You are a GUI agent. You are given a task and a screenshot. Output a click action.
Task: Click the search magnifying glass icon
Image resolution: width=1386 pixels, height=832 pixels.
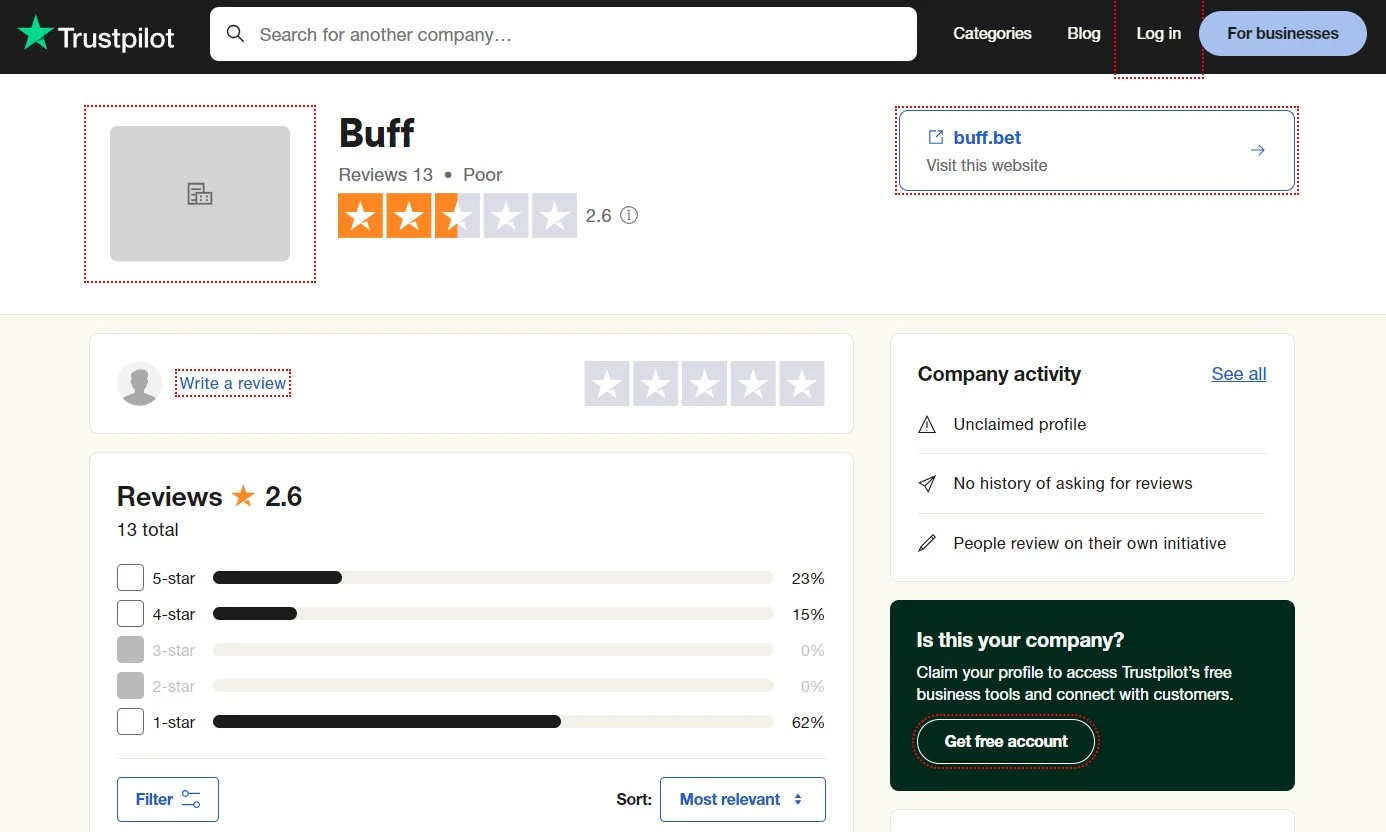pyautogui.click(x=235, y=33)
